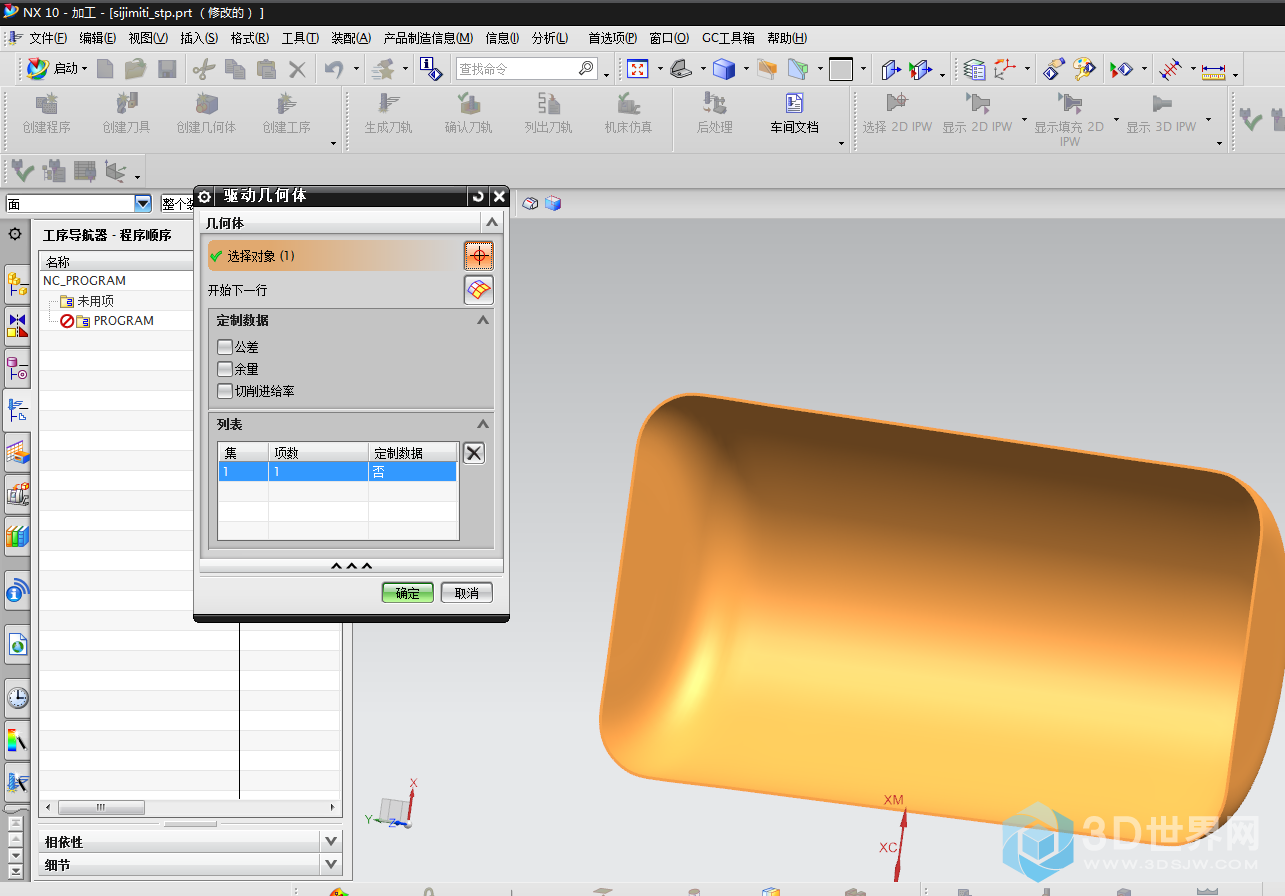Click the reset dialog arrow icon
Viewport: 1285px width, 896px height.
tap(478, 196)
